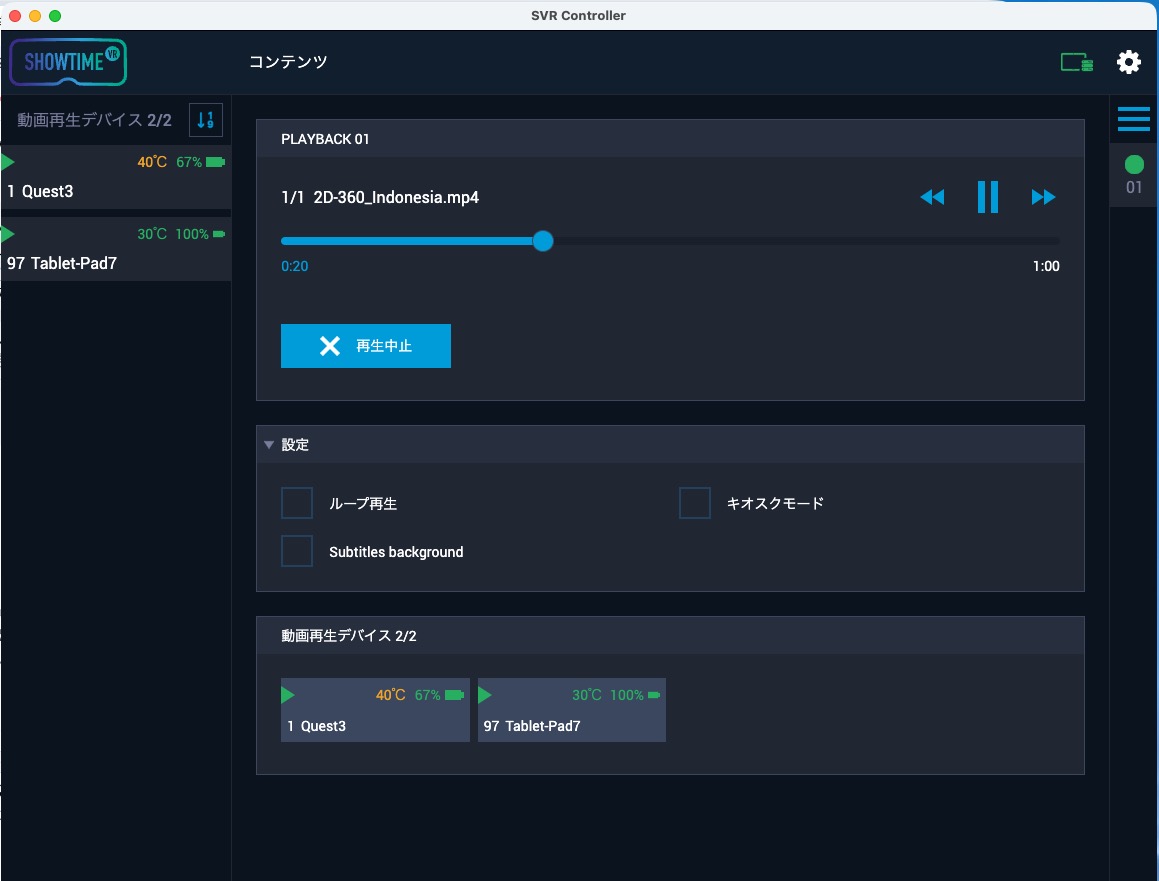Click battery icon on the Quest3 card

click(455, 695)
